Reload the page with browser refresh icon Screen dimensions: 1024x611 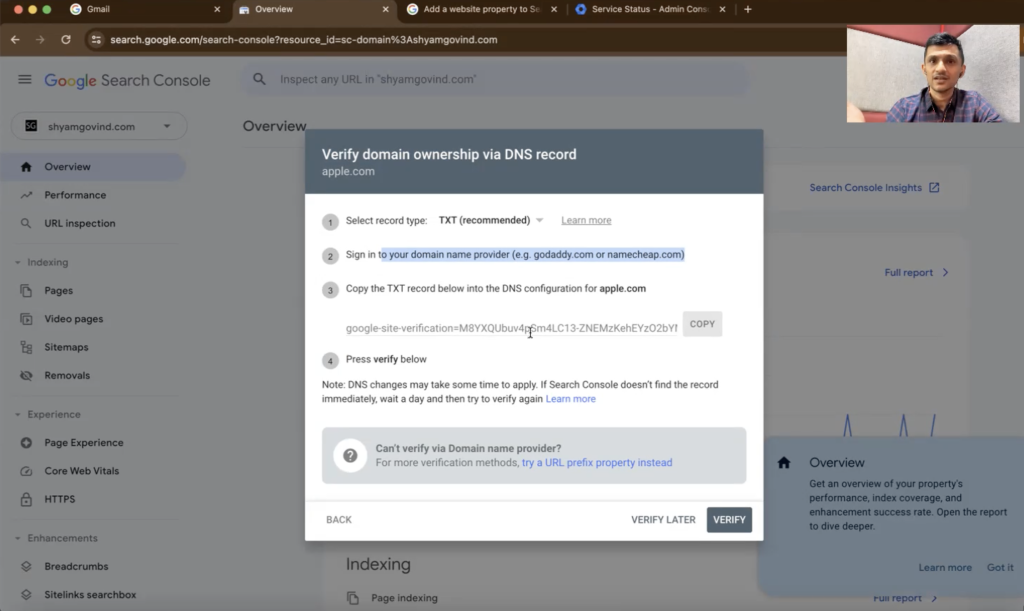66,40
